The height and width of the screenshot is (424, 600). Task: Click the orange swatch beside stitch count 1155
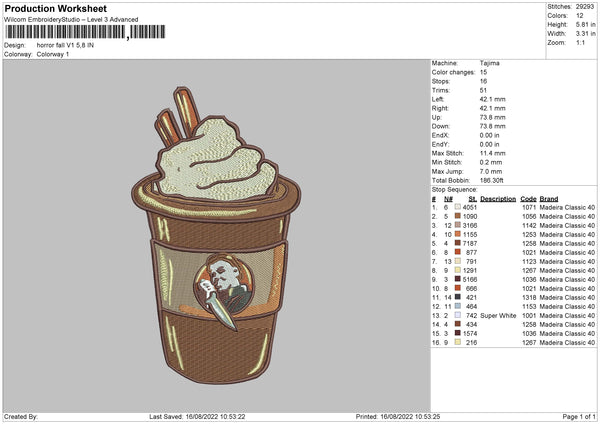click(x=458, y=234)
